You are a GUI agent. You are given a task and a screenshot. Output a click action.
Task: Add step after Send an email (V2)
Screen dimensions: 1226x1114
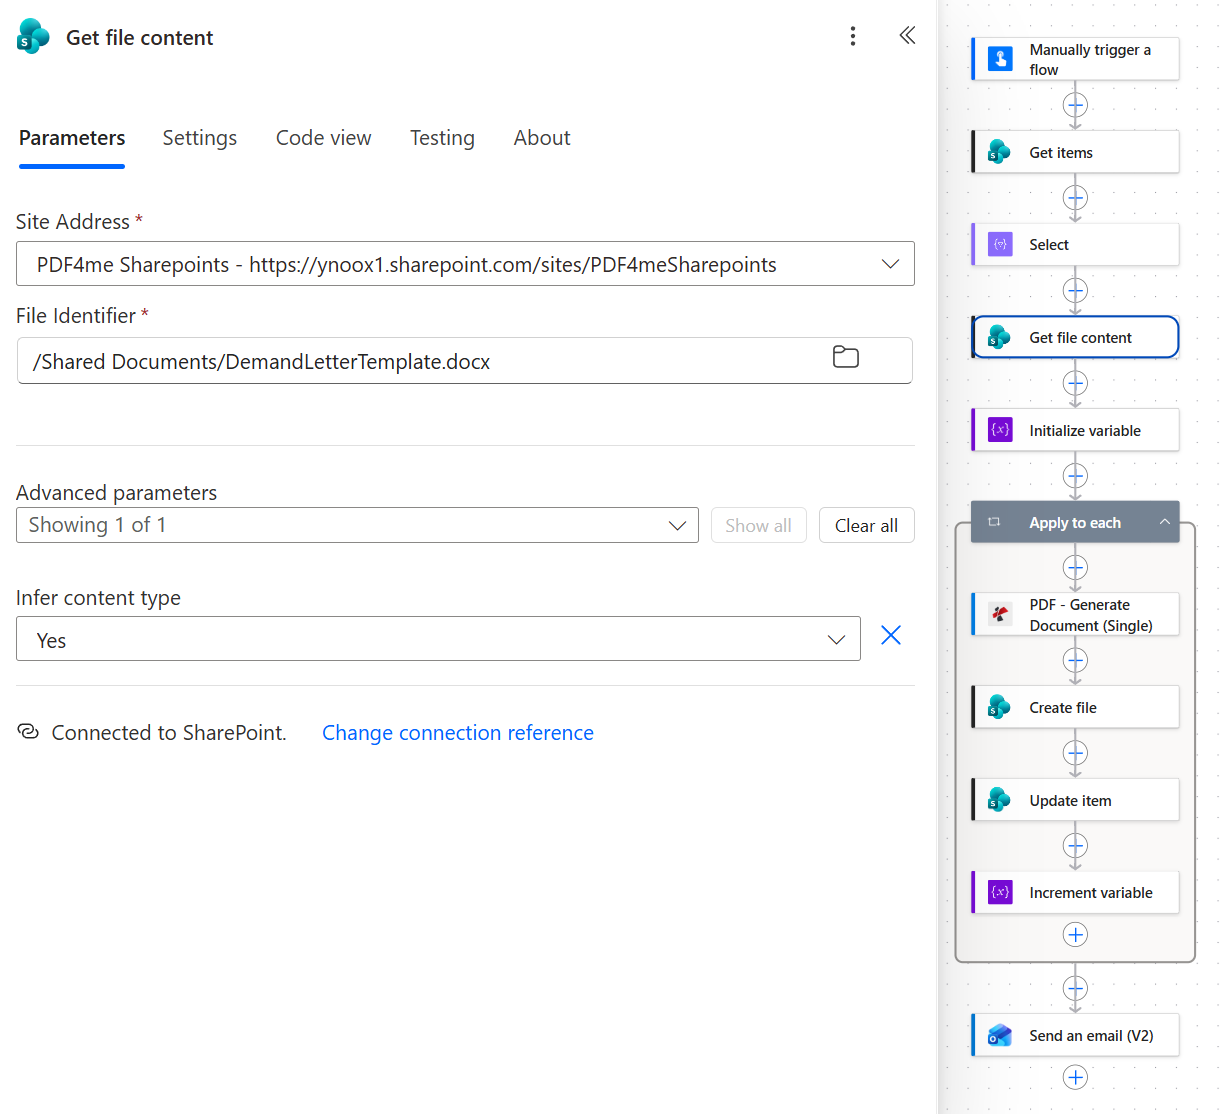(x=1075, y=1077)
